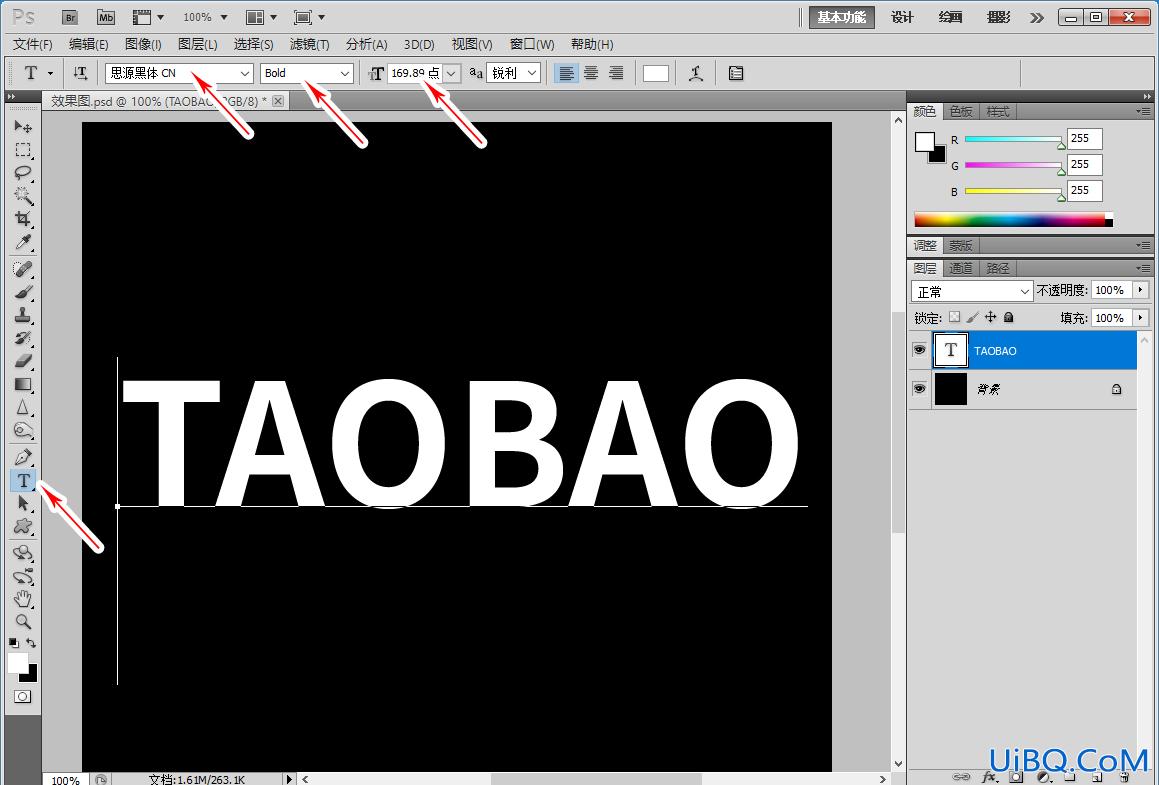Image resolution: width=1159 pixels, height=785 pixels.
Task: Open the 滤镜(T) menu
Action: click(x=309, y=44)
